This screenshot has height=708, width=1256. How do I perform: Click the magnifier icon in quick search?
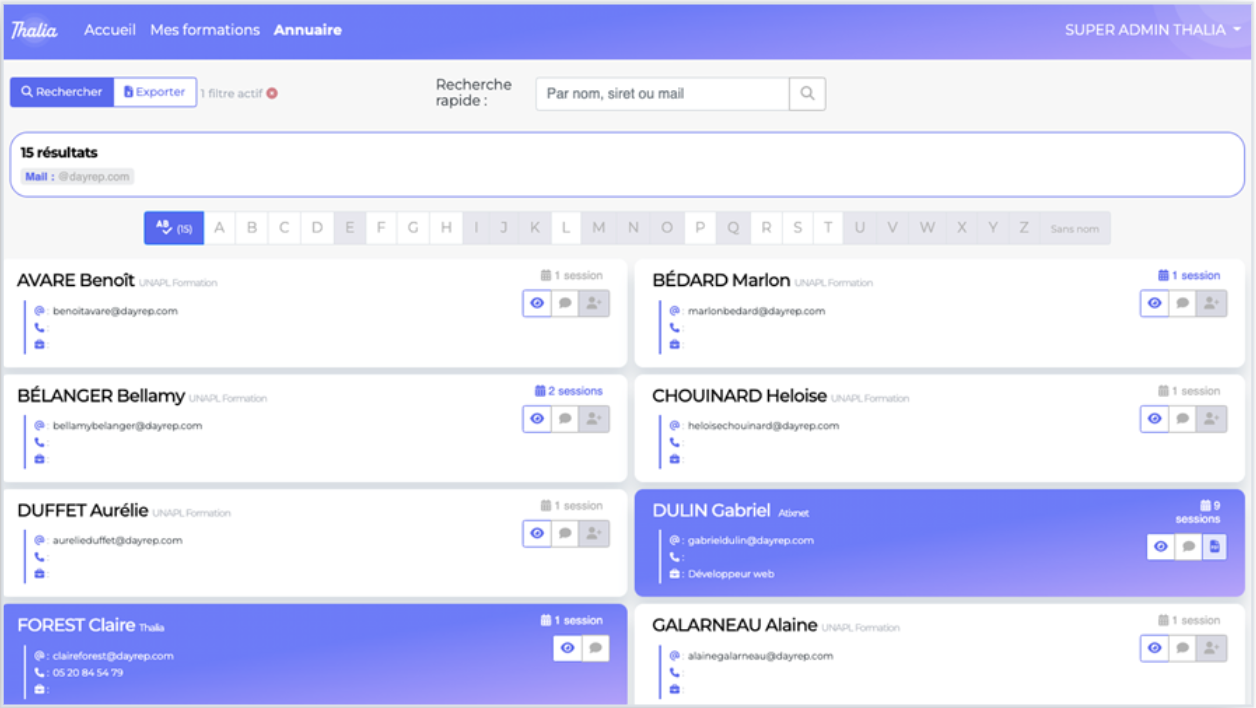pyautogui.click(x=806, y=93)
